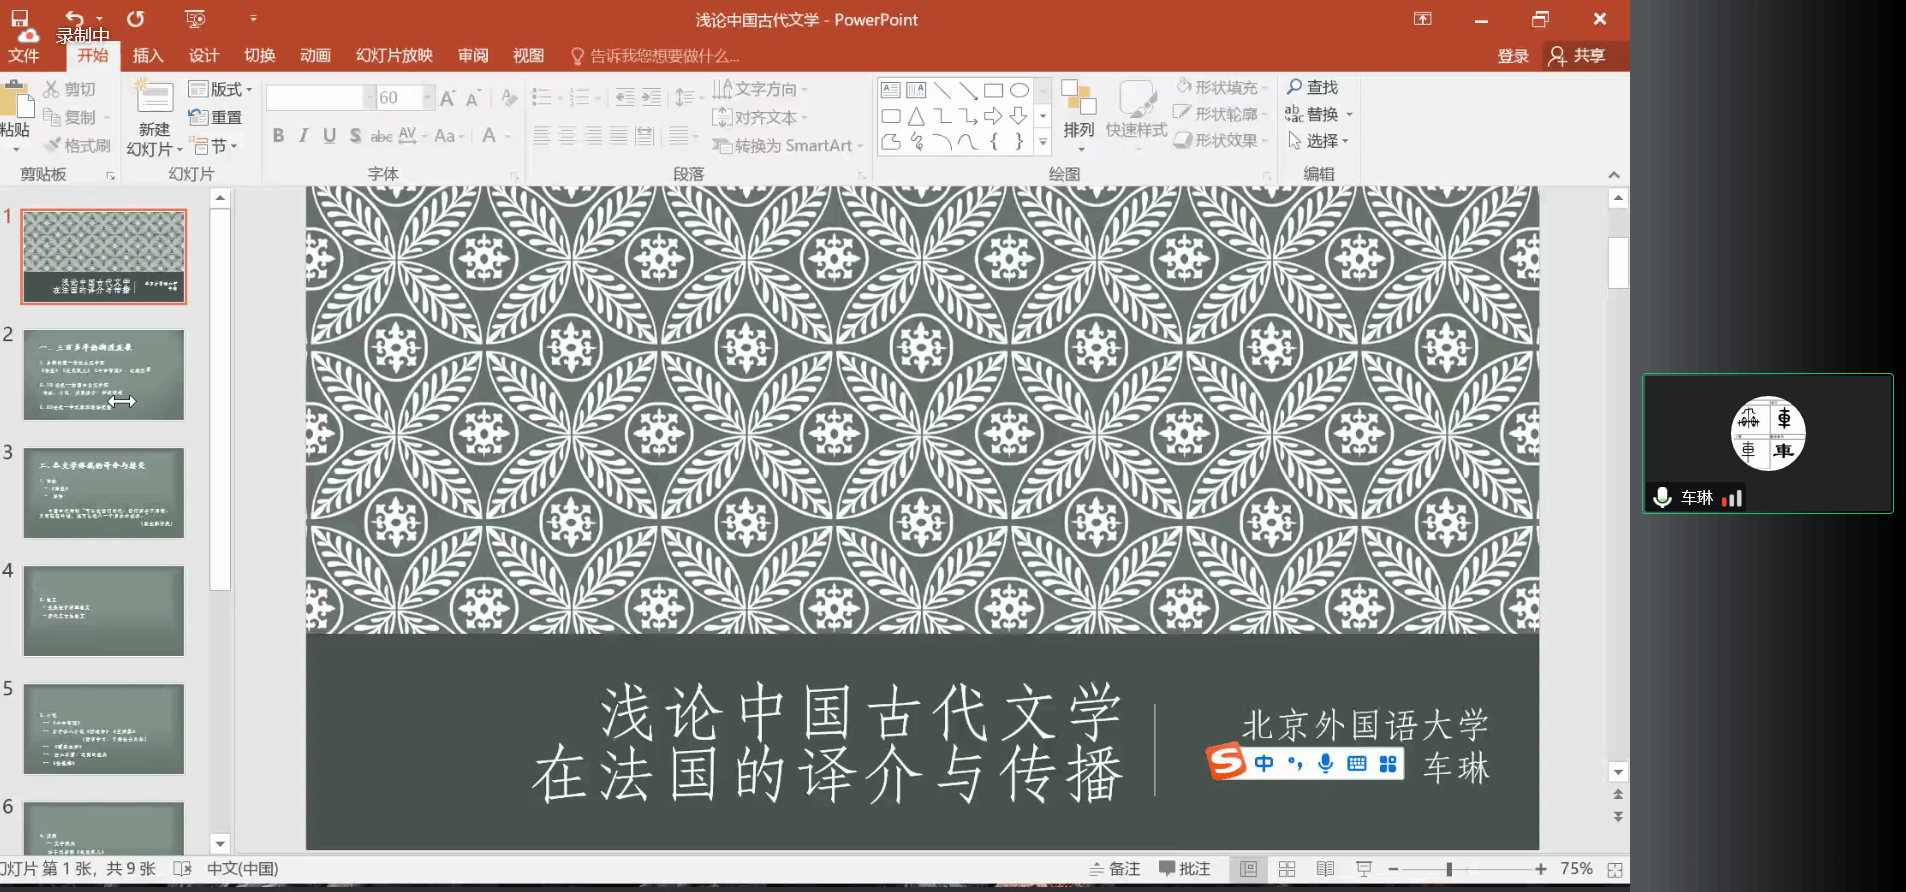1906x892 pixels.
Task: Open the Select (选择) dropdown
Action: [x=1320, y=141]
